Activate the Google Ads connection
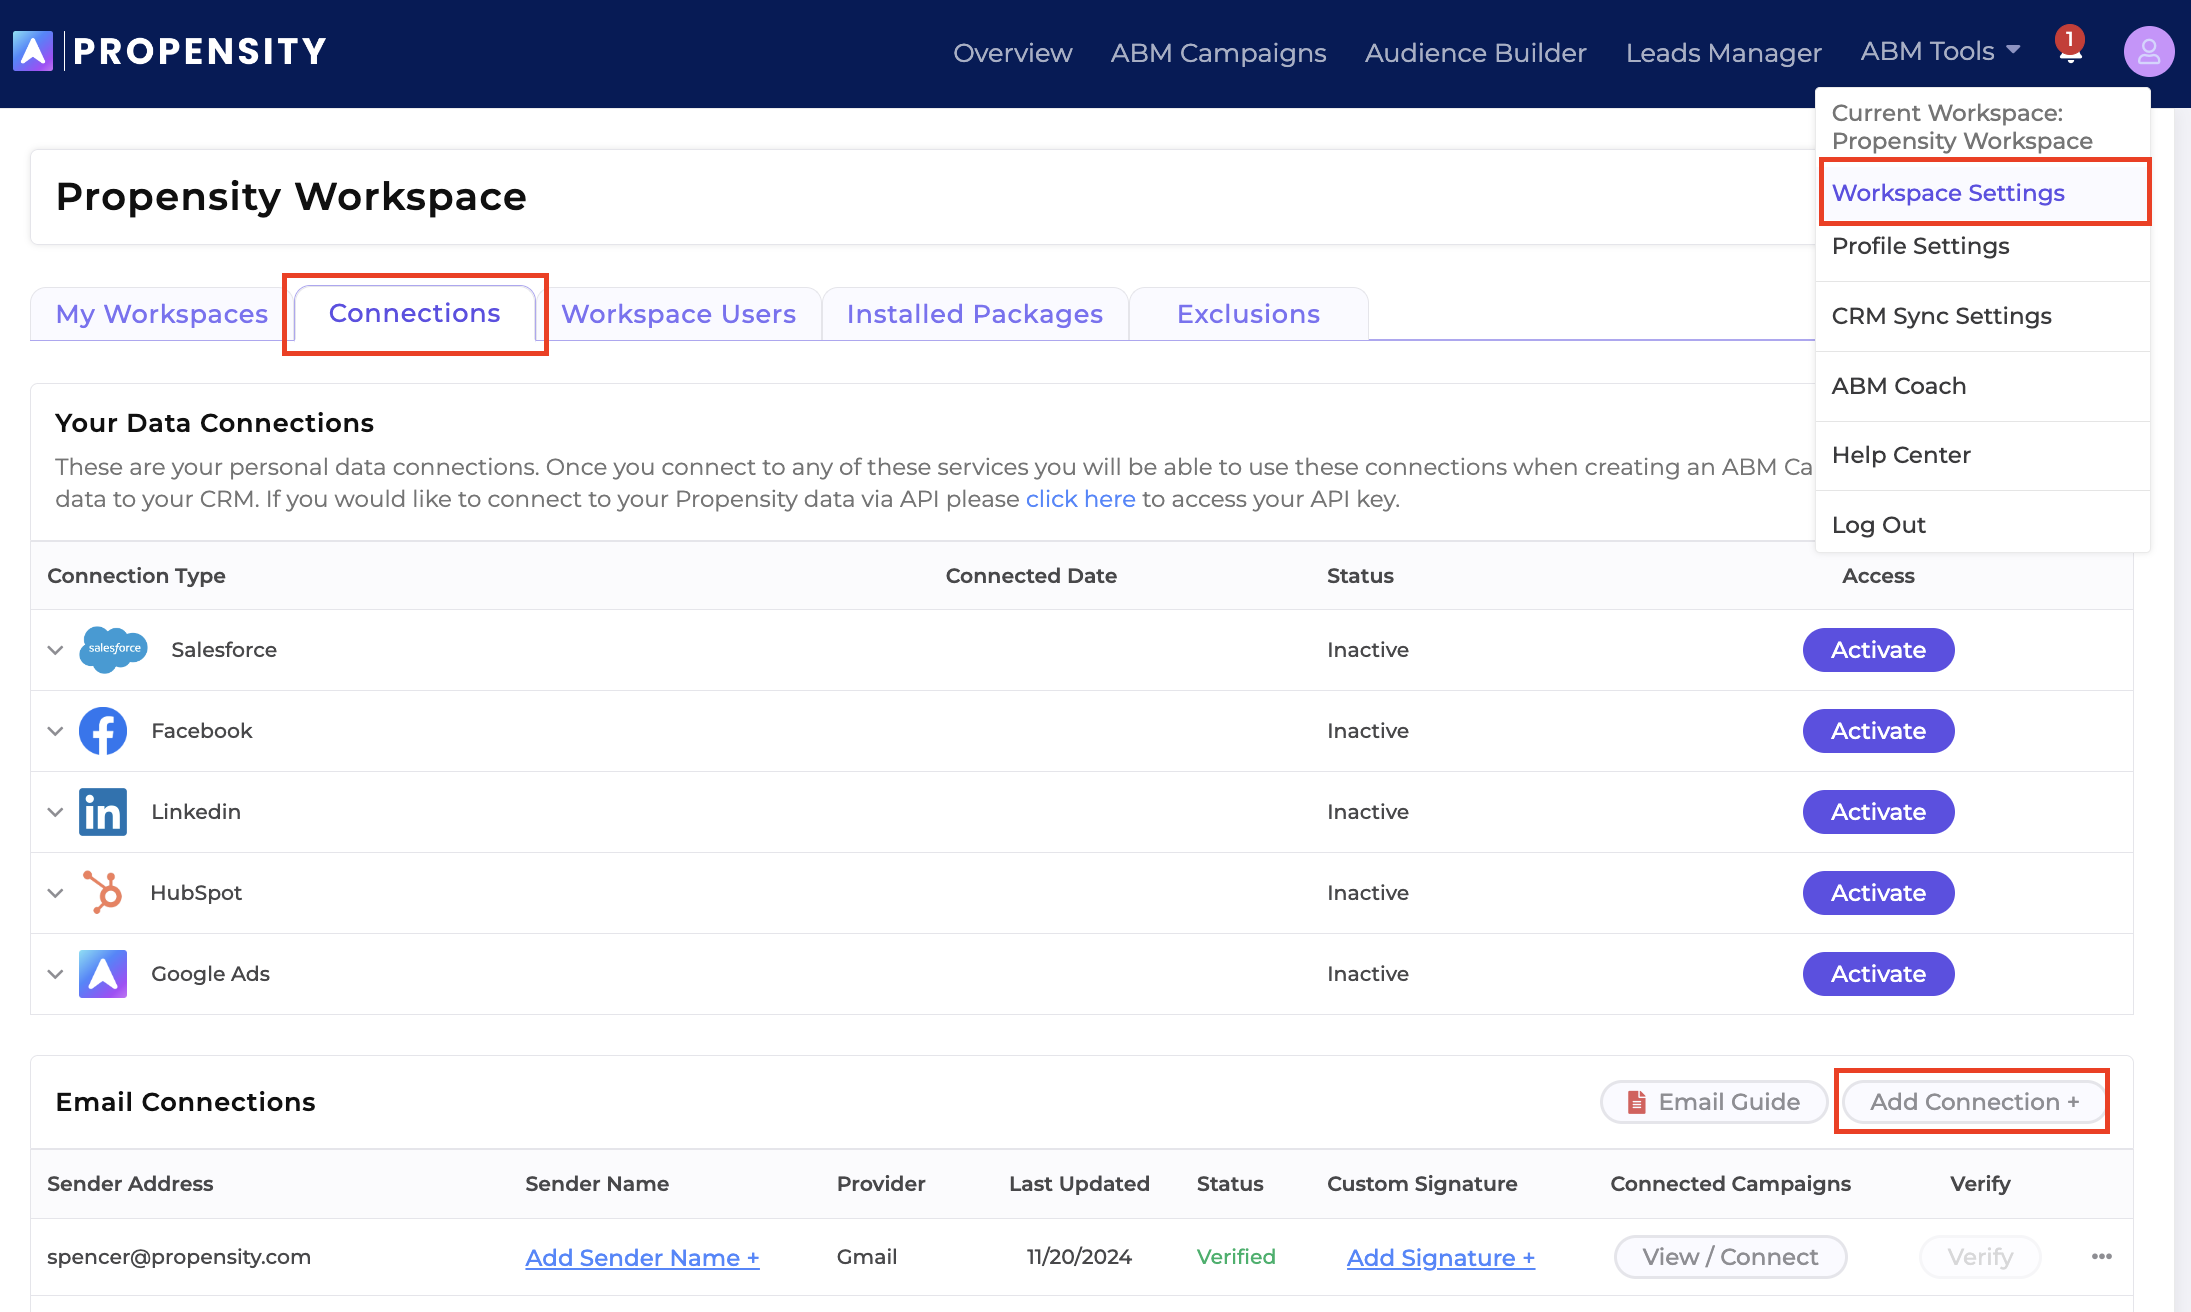The width and height of the screenshot is (2191, 1312). pyautogui.click(x=1878, y=974)
